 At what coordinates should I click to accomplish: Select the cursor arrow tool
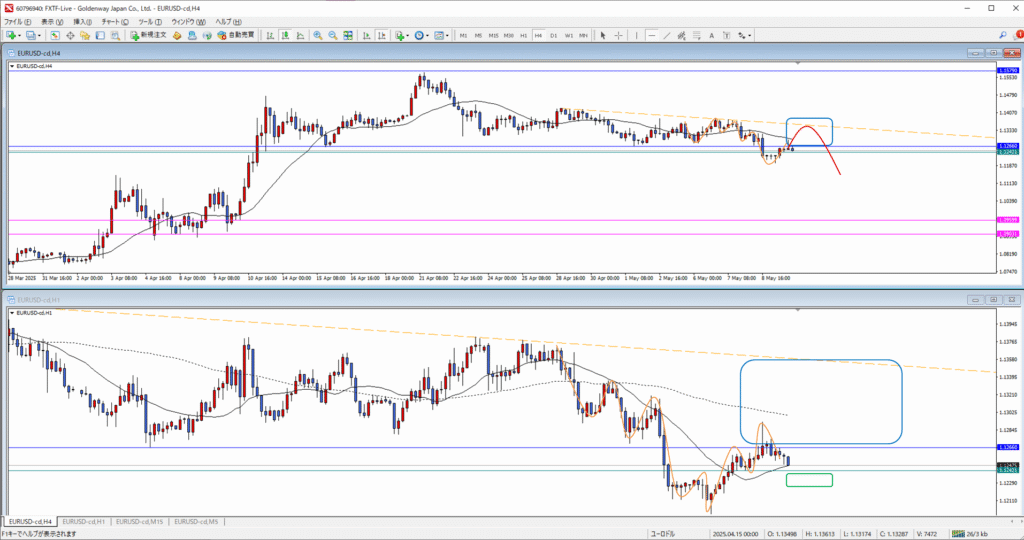(x=603, y=35)
